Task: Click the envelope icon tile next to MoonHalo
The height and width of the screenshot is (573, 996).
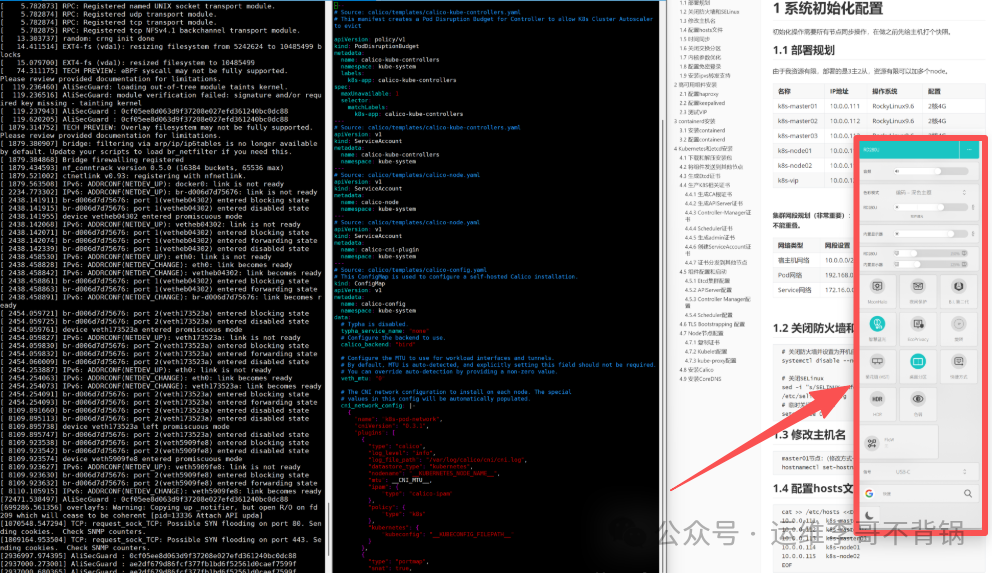Action: (918, 291)
